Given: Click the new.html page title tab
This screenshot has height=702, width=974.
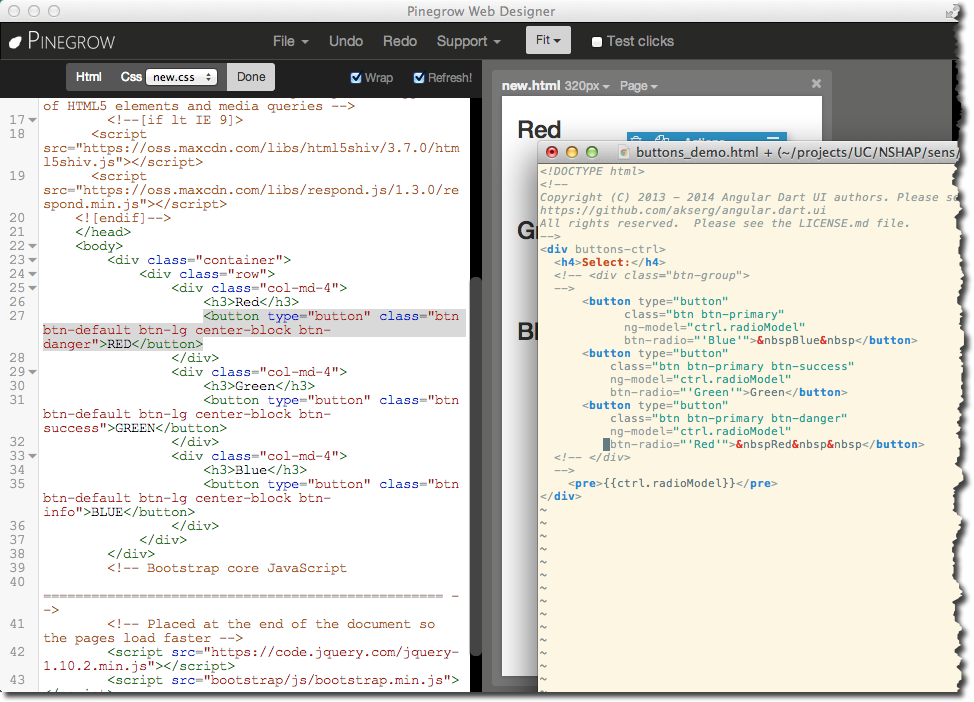Looking at the screenshot, I should pyautogui.click(x=530, y=86).
